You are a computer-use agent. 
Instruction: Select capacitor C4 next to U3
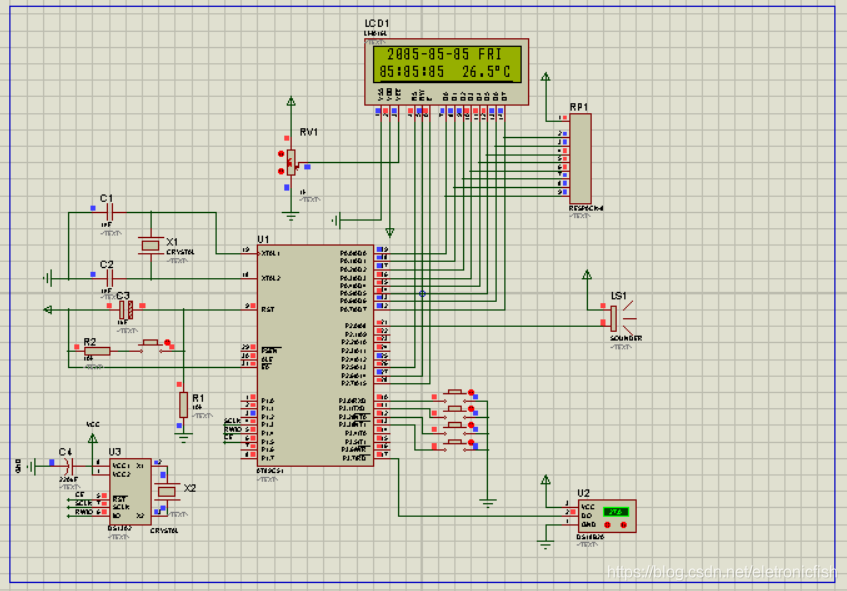tap(68, 466)
